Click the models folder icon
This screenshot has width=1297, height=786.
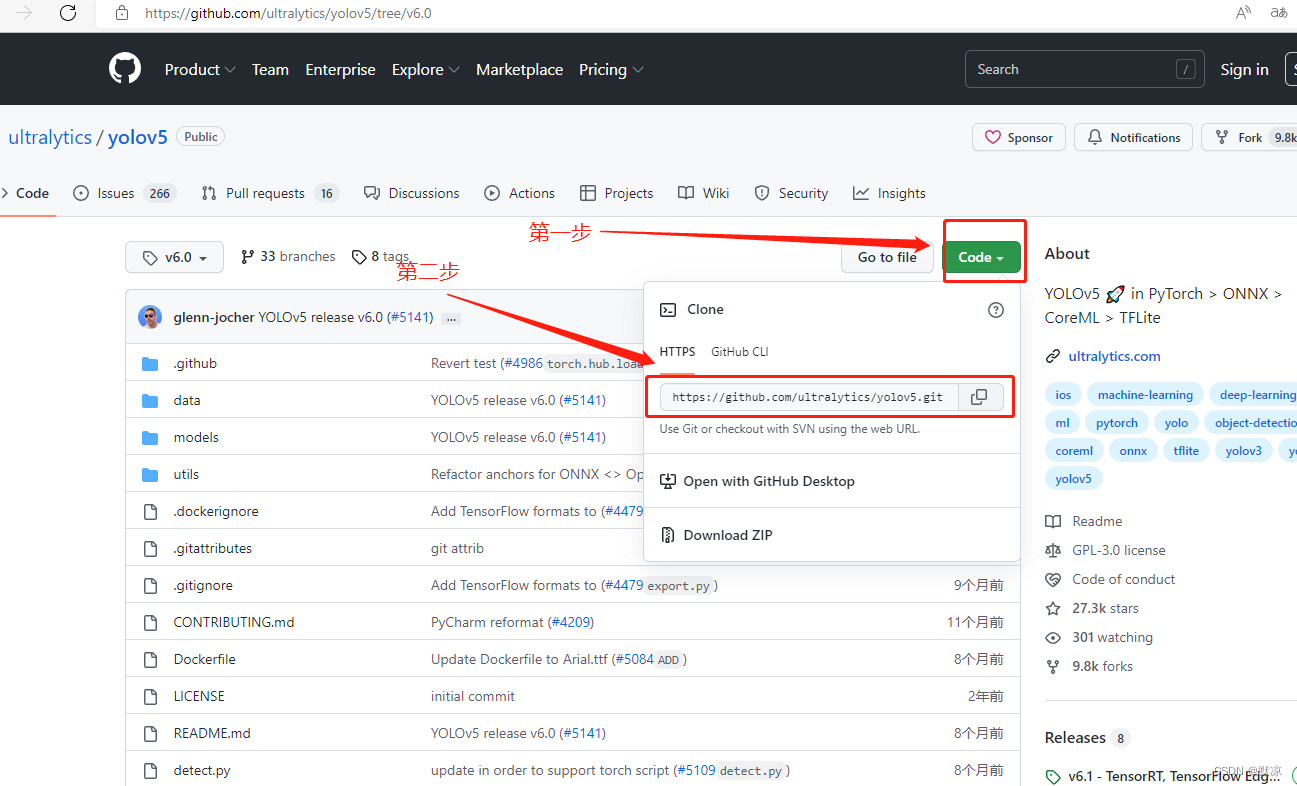pos(150,437)
